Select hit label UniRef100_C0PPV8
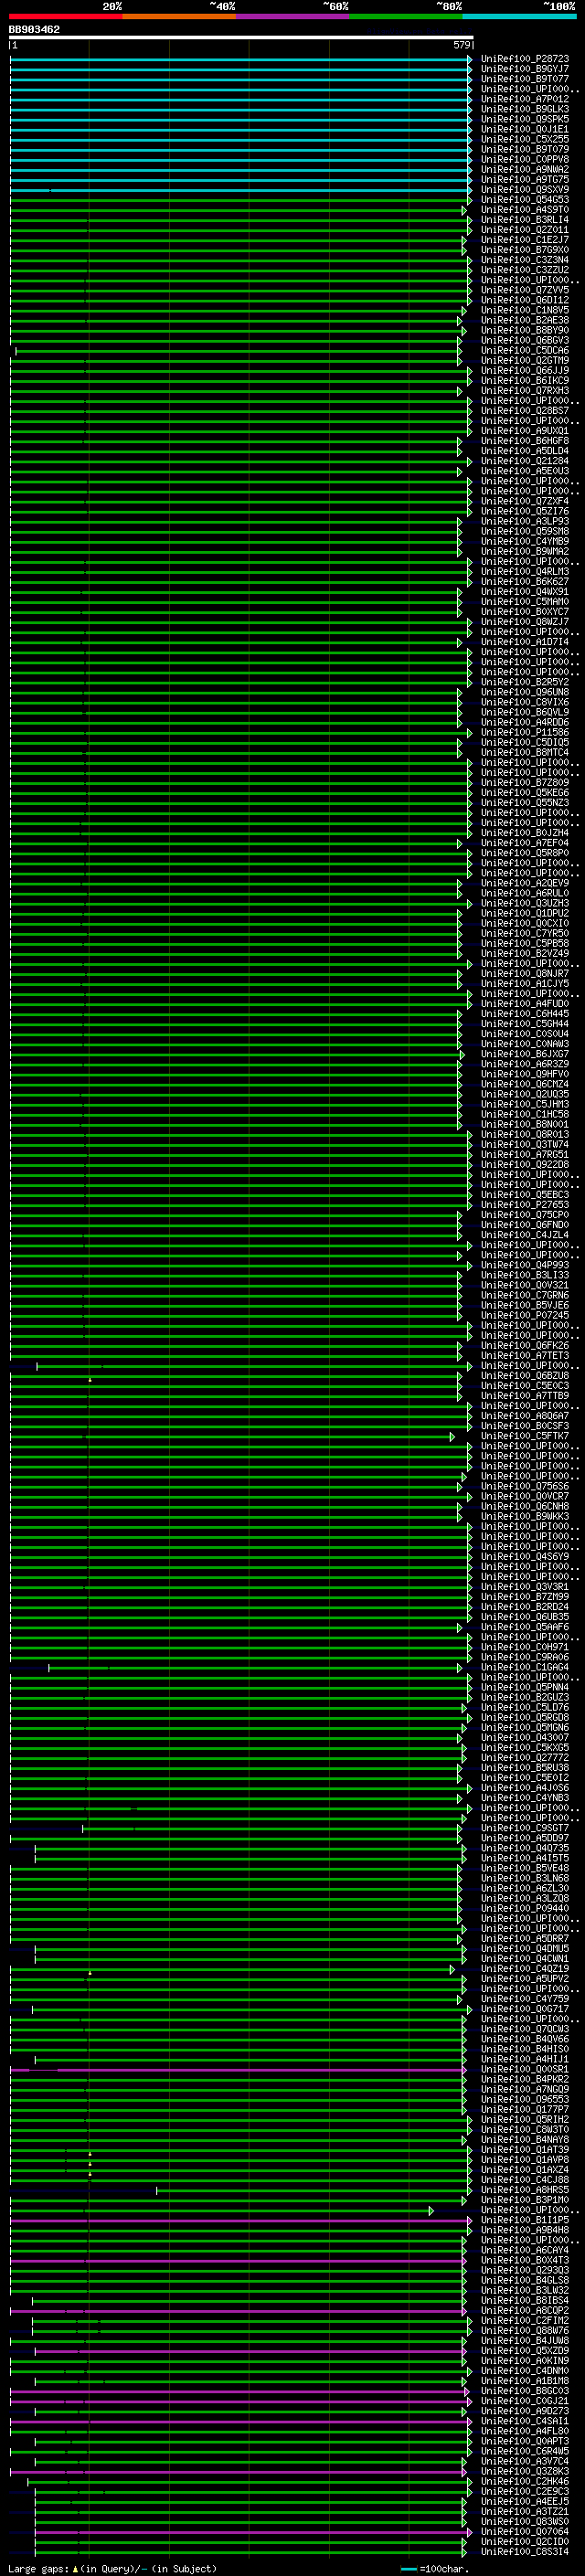The height and width of the screenshot is (2576, 585). pos(524,159)
